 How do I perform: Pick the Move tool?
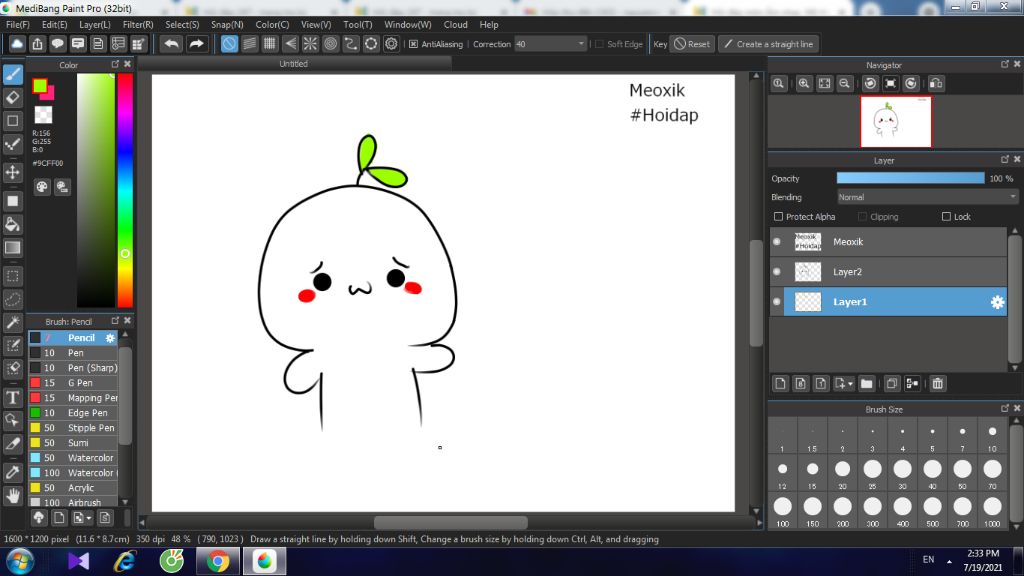[13, 172]
